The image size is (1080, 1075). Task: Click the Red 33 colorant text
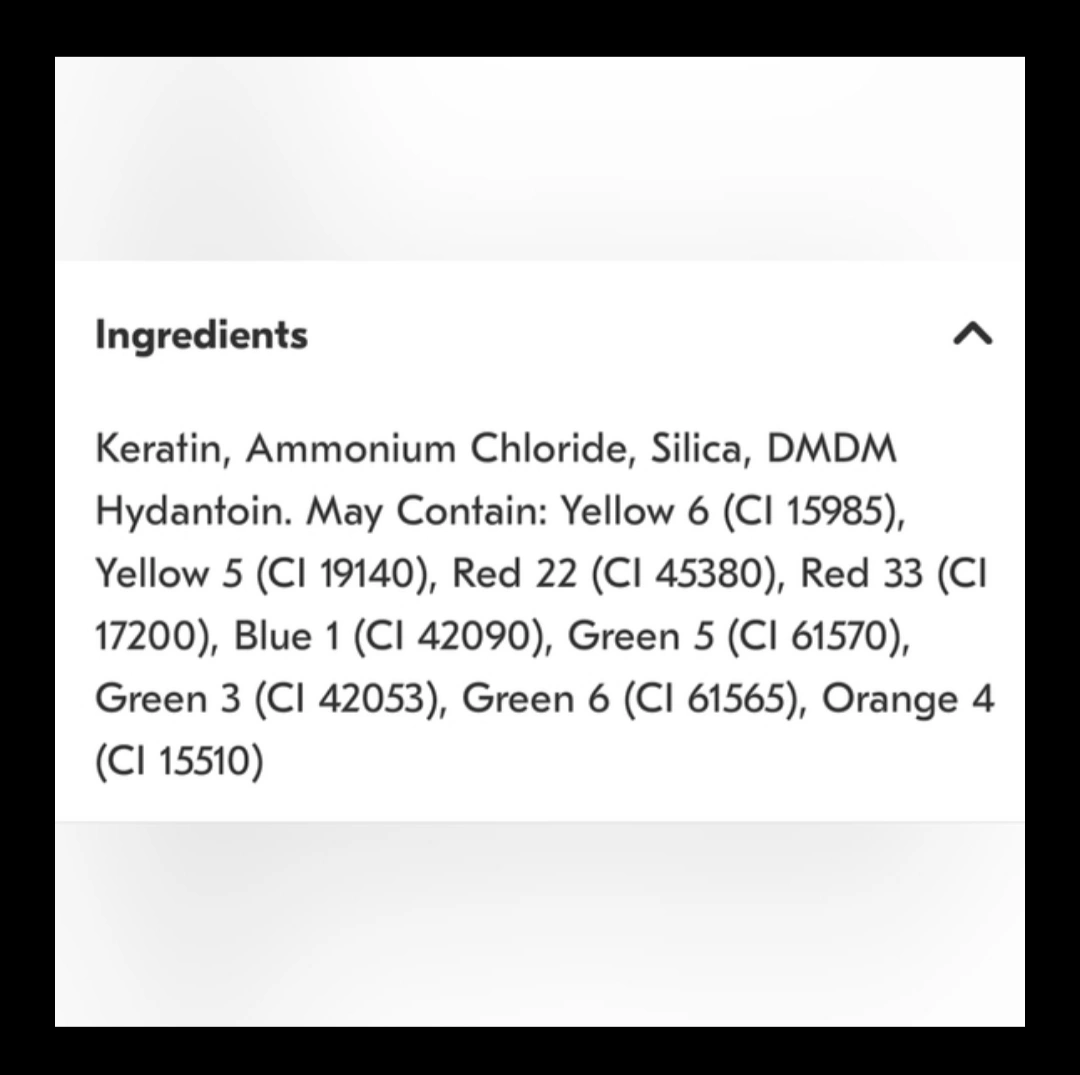[x=861, y=575]
